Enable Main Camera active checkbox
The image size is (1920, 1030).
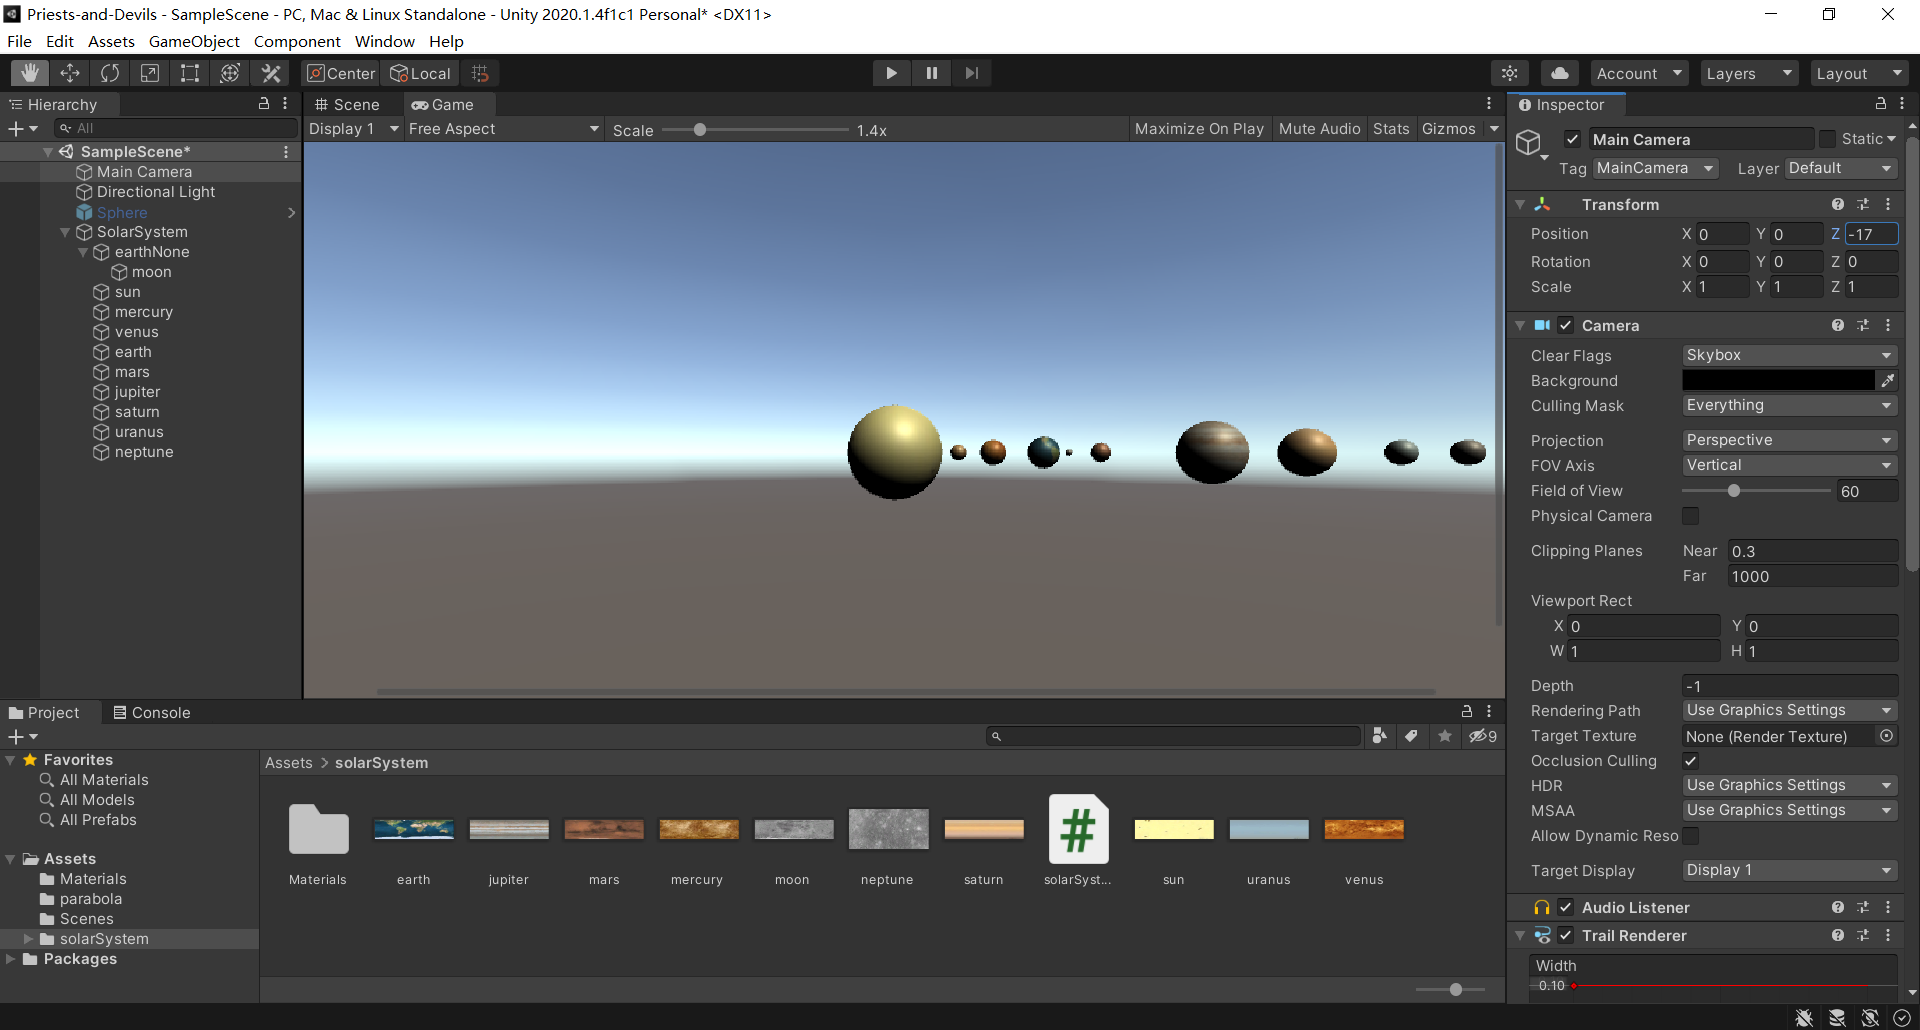point(1573,139)
